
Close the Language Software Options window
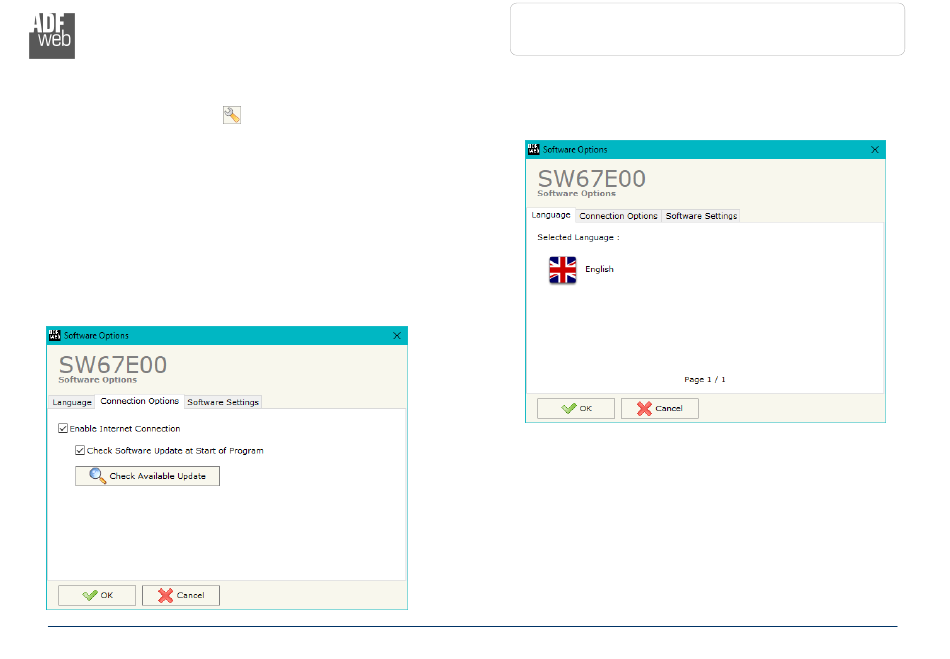pyautogui.click(x=874, y=150)
